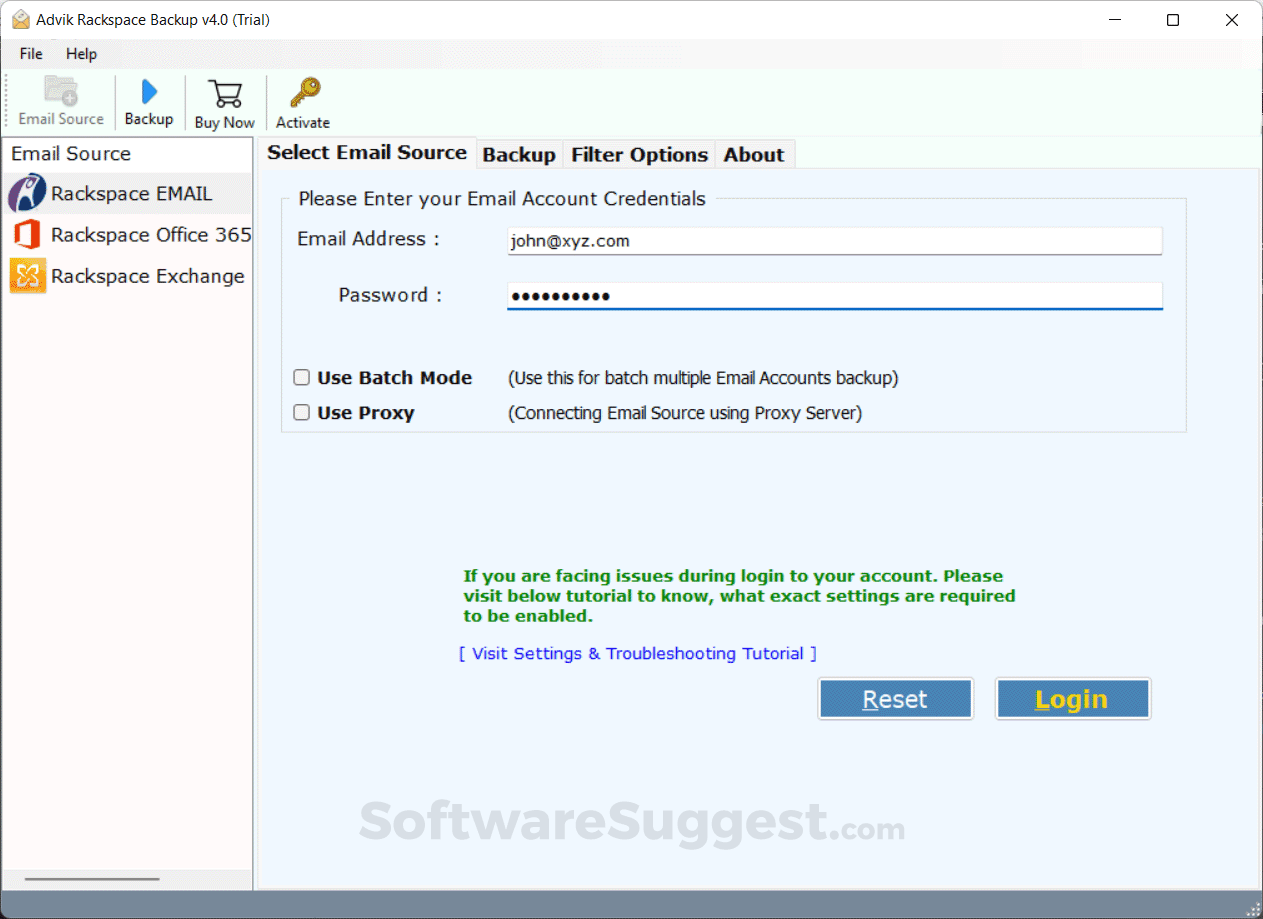Open Buy Now shopping cart icon
Viewport: 1263px width, 919px height.
tap(224, 100)
